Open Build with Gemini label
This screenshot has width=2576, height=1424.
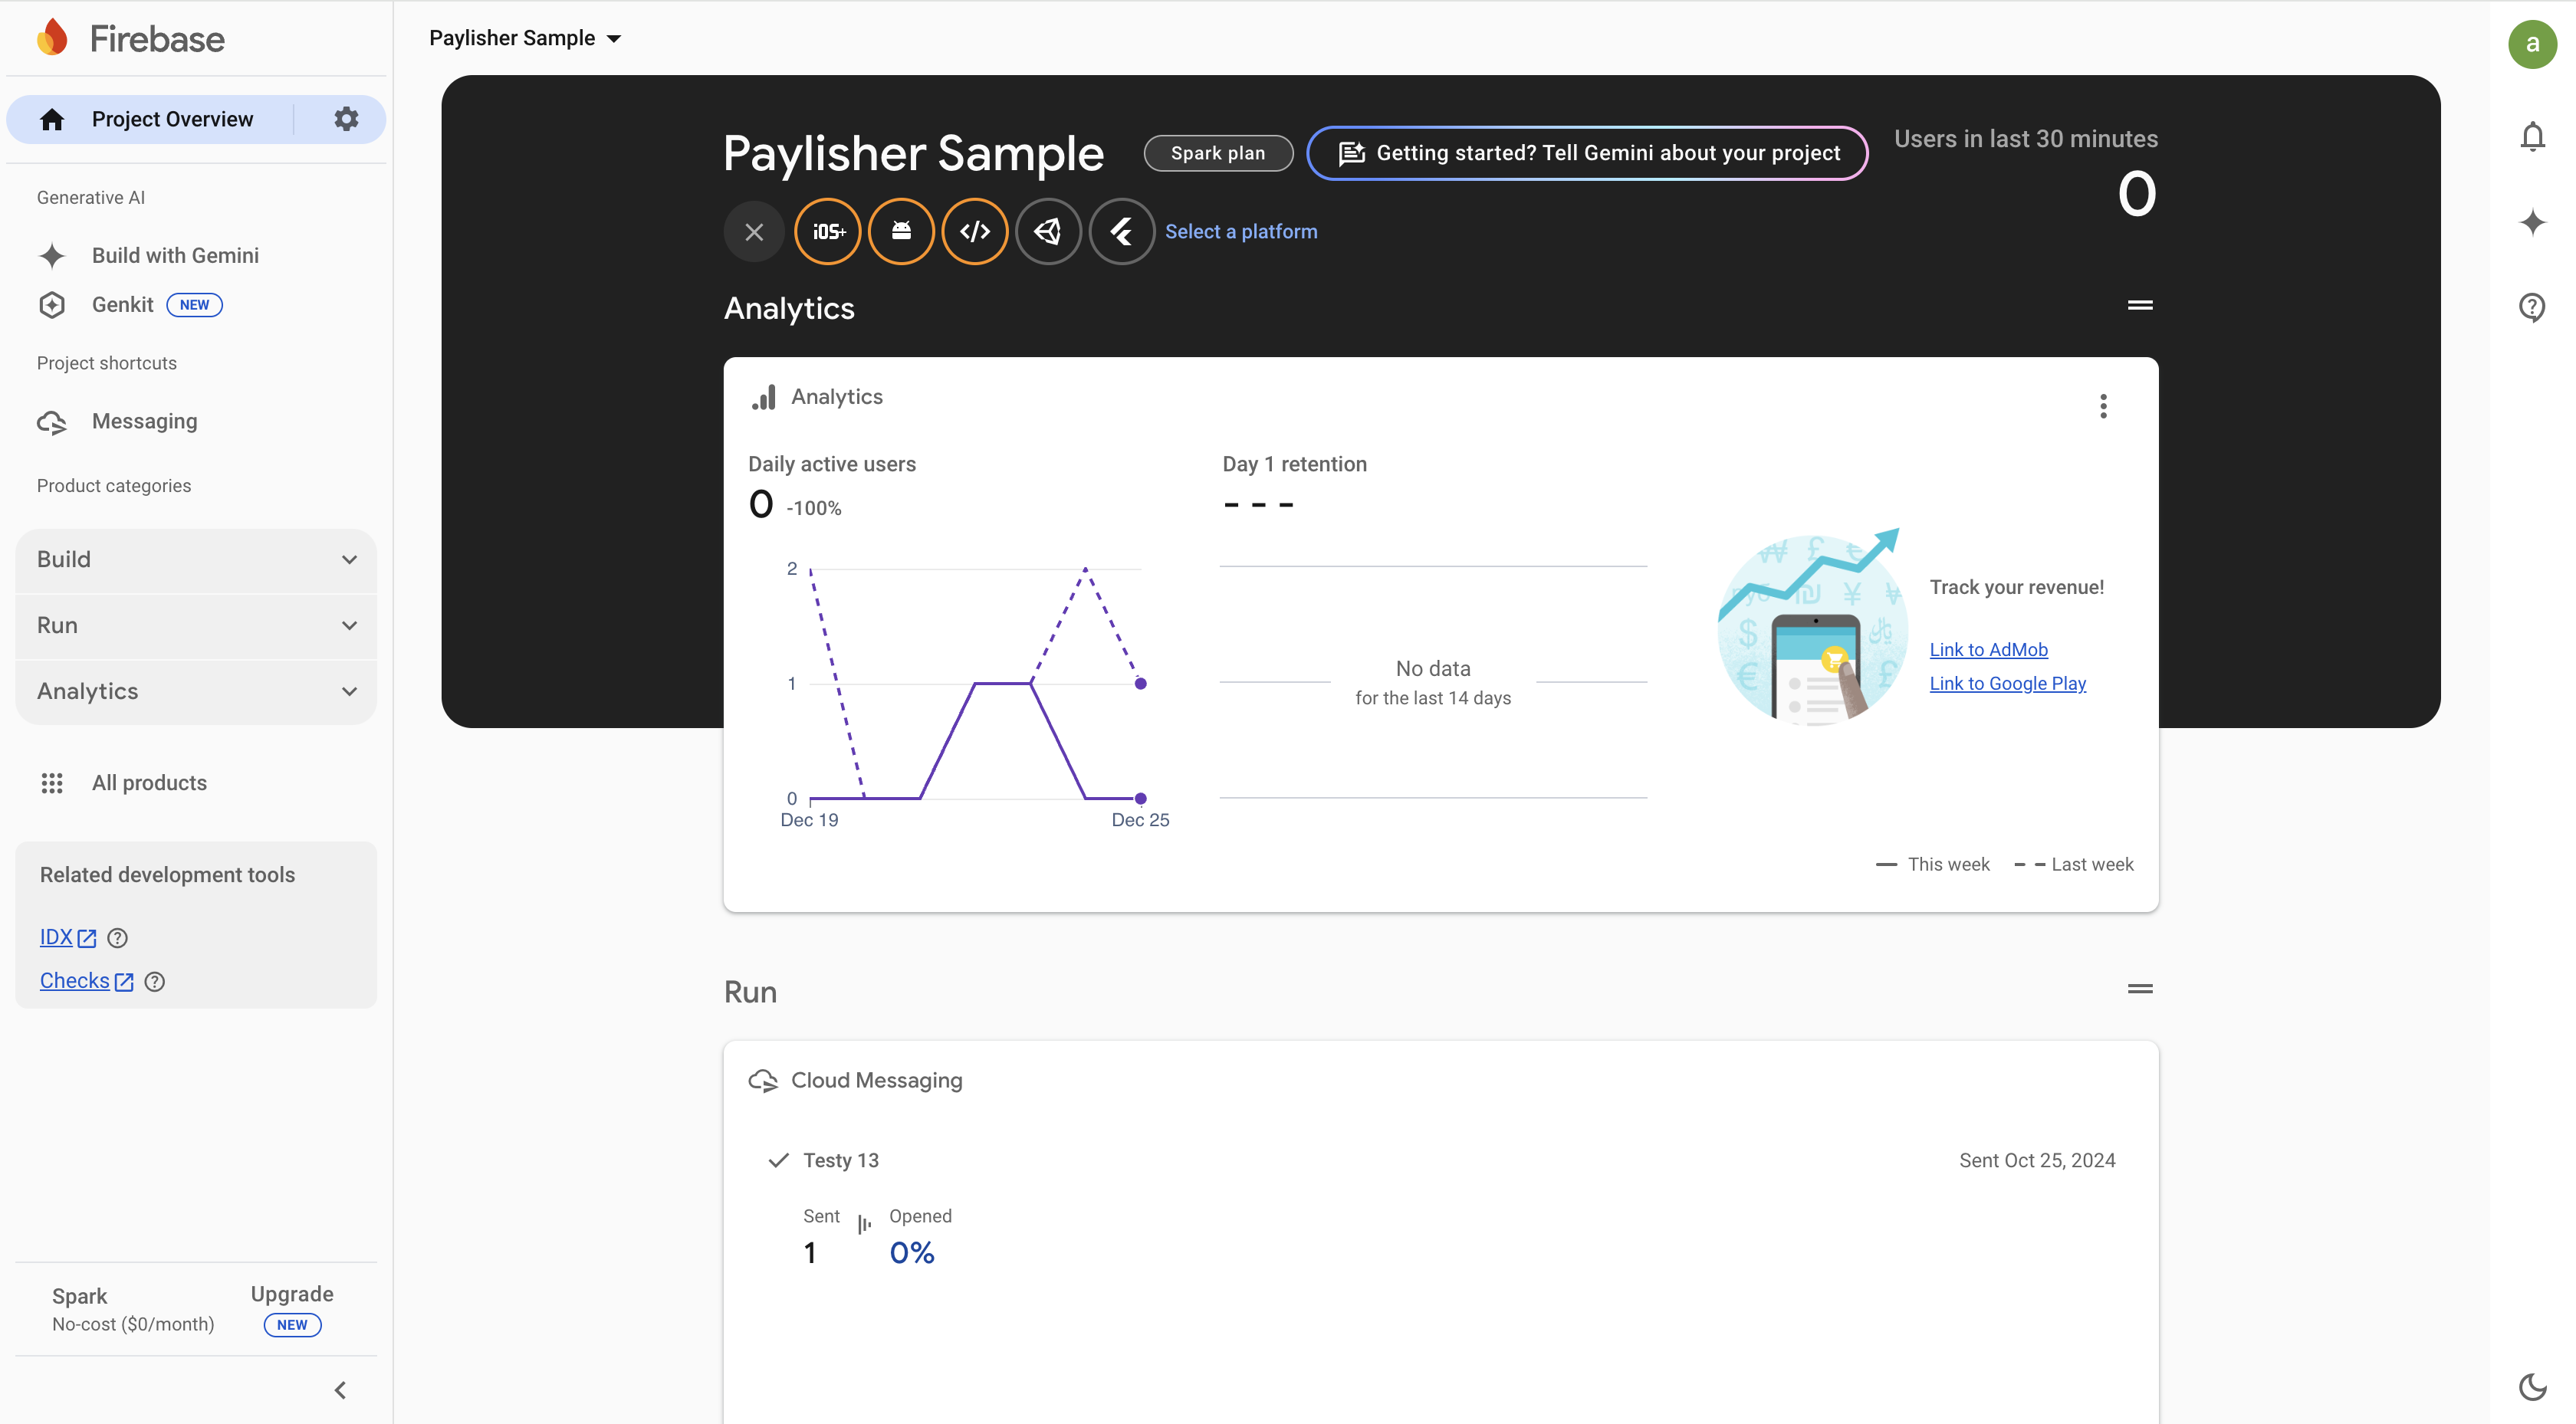point(175,256)
